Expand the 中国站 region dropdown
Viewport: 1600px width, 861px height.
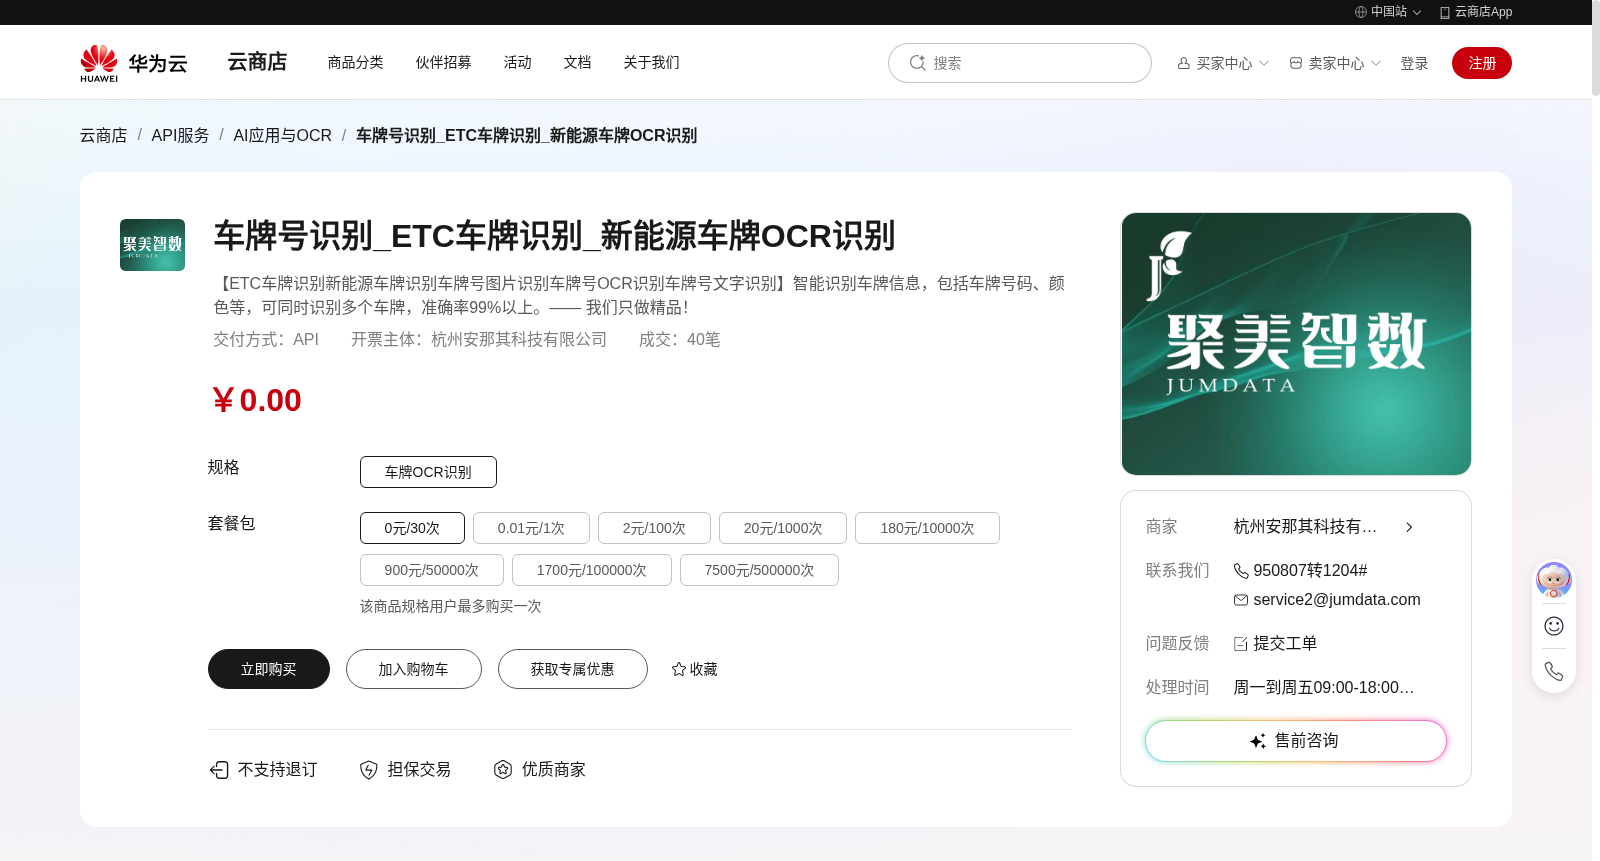(x=1417, y=13)
